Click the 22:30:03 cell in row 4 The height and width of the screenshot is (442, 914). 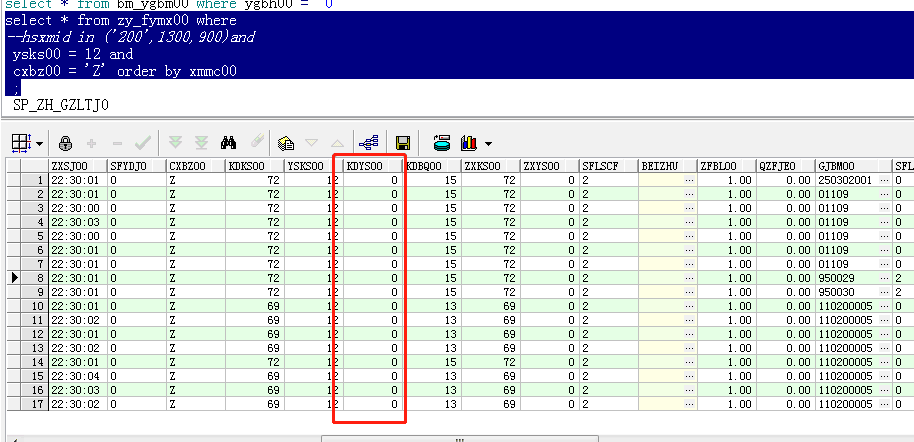click(x=78, y=222)
